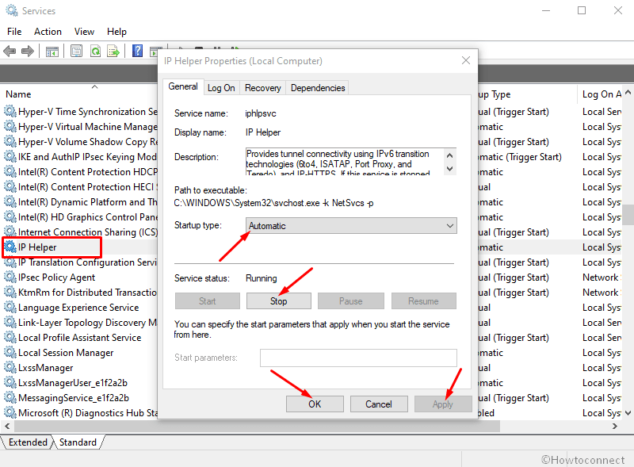Click gear icon beside Local Profile Assistant Service
This screenshot has height=467, width=634.
pyautogui.click(x=10, y=337)
